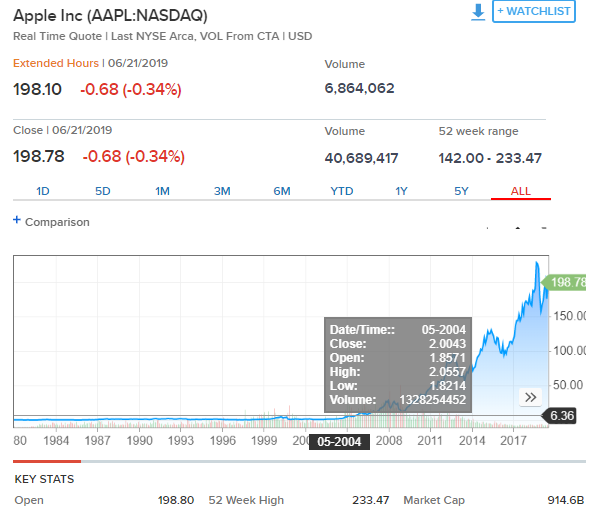Click the 6.36 crosshair price marker

(559, 416)
